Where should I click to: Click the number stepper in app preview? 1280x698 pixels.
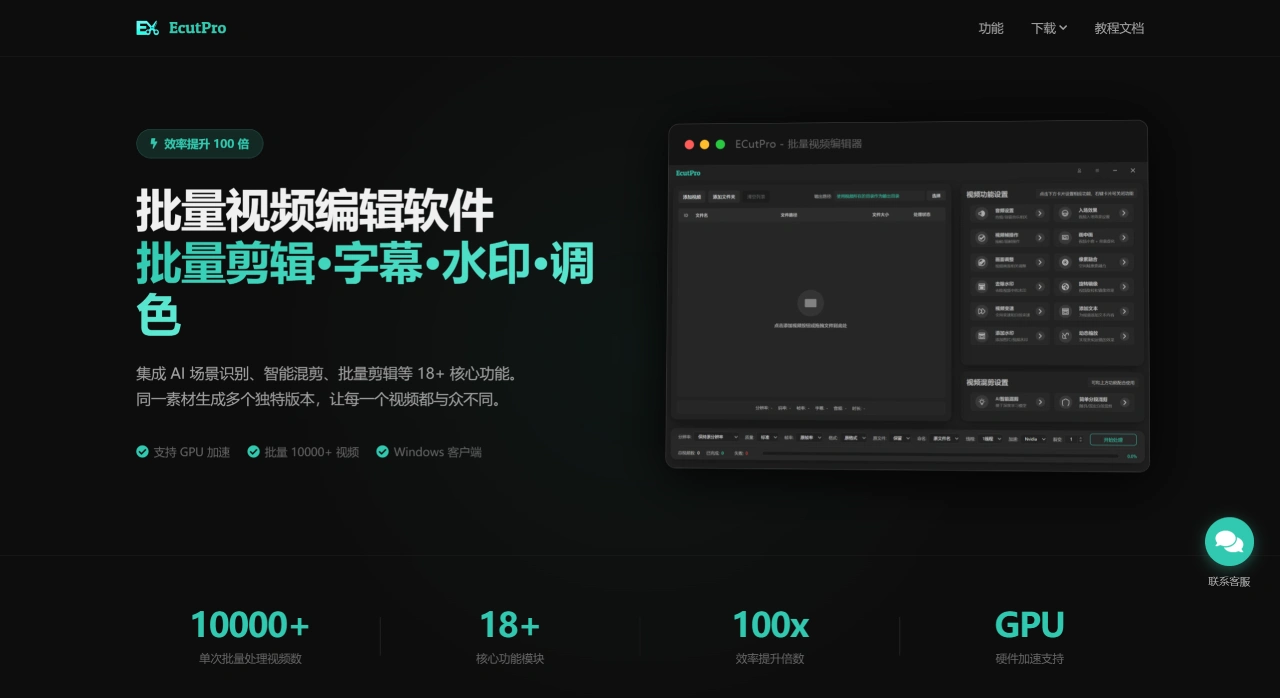pyautogui.click(x=1075, y=438)
